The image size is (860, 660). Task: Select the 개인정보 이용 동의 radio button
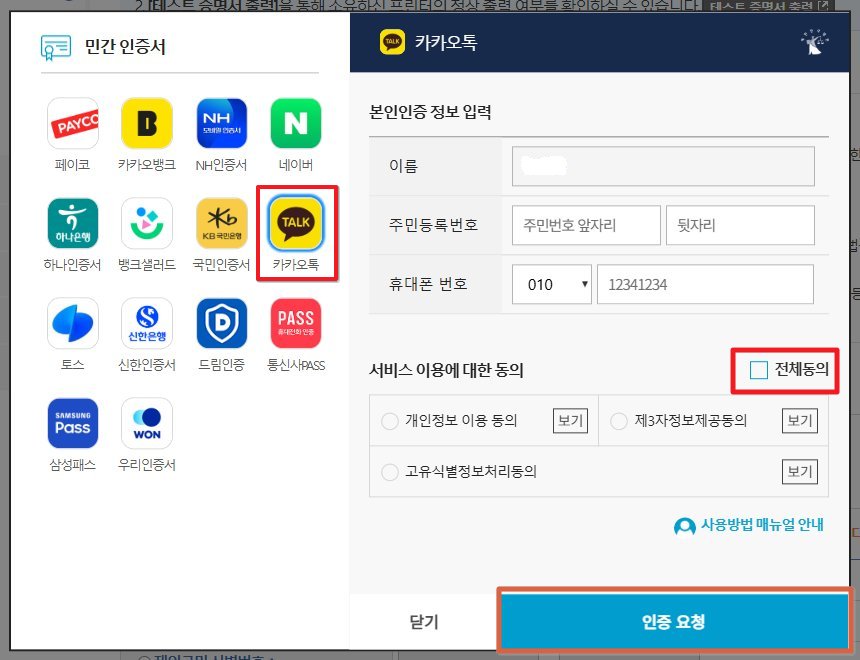point(390,421)
